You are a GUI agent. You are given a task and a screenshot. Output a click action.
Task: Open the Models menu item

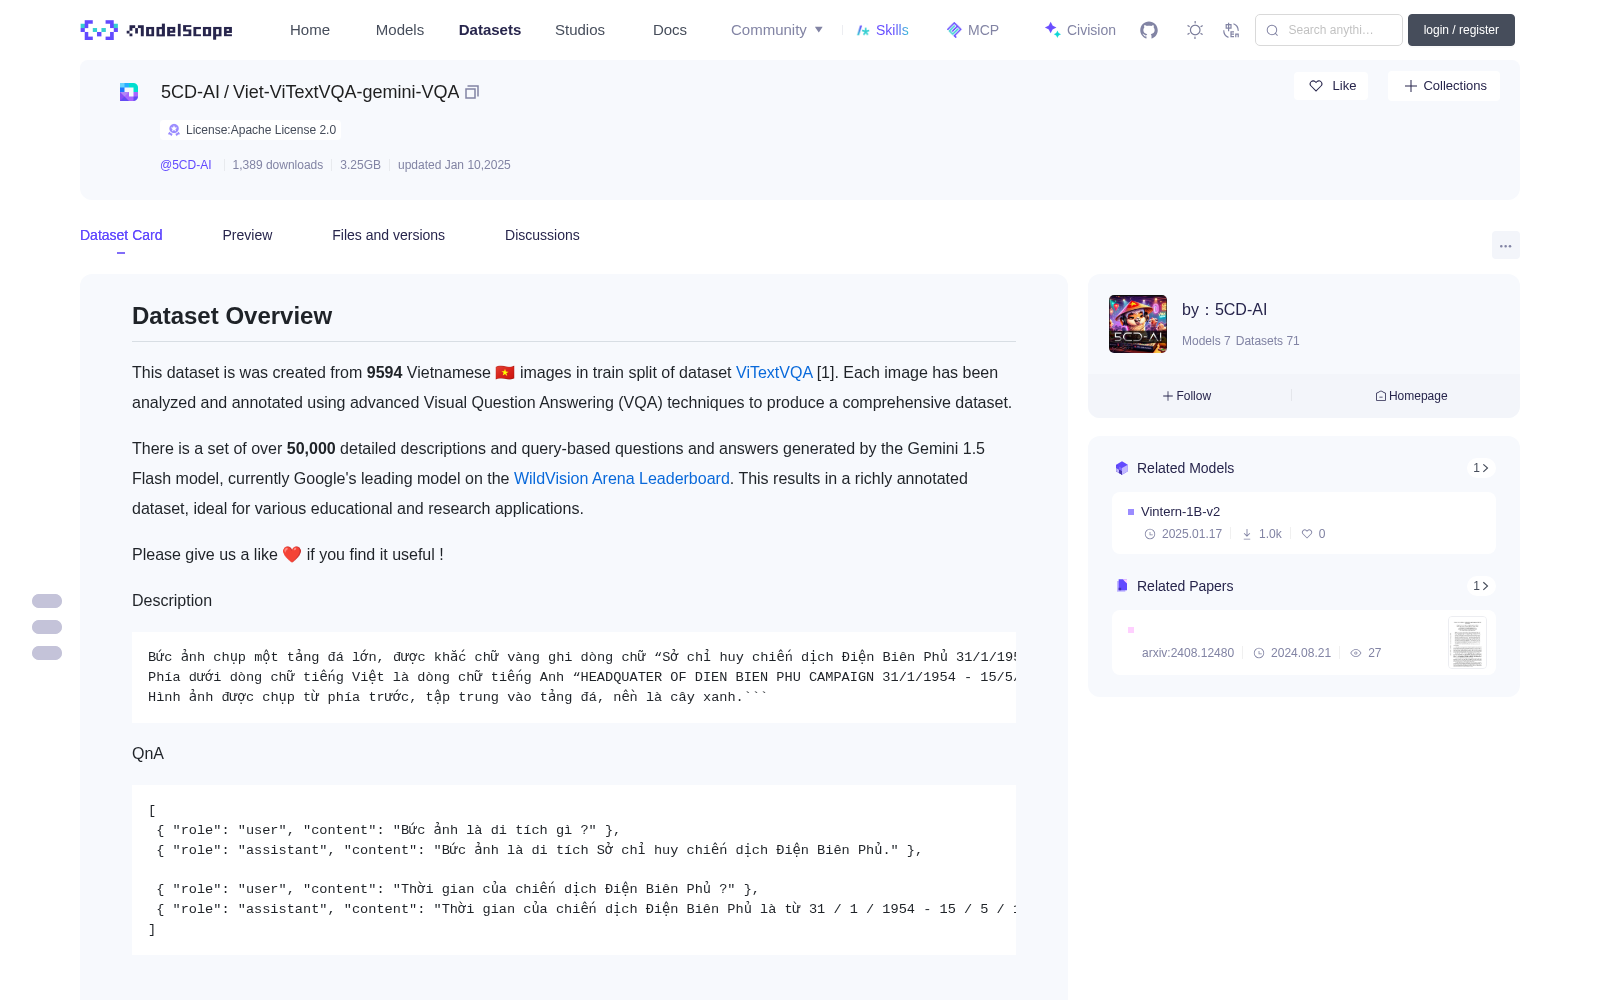click(x=400, y=30)
